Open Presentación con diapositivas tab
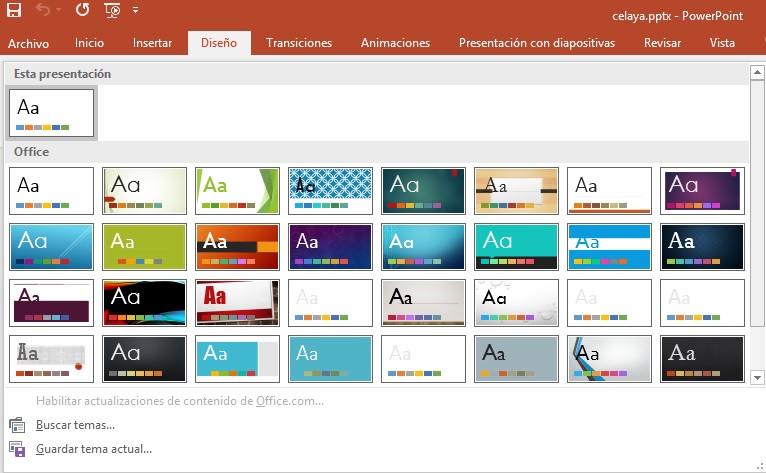This screenshot has width=766, height=473. coord(536,43)
